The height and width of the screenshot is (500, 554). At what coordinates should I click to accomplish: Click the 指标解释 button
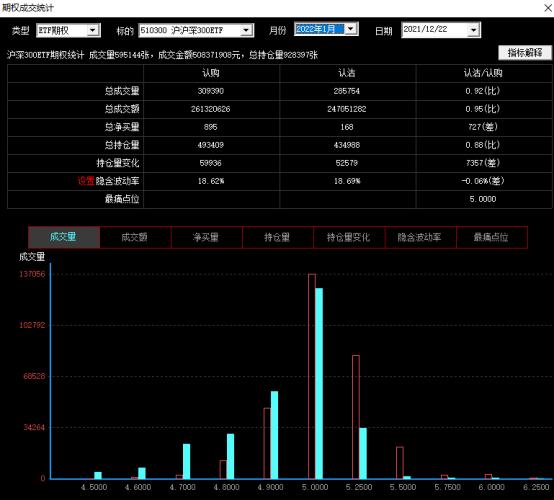[525, 53]
